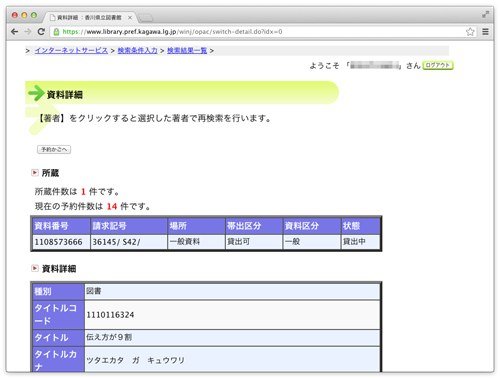Click the 一般 cell under 資料区分

tap(312, 242)
